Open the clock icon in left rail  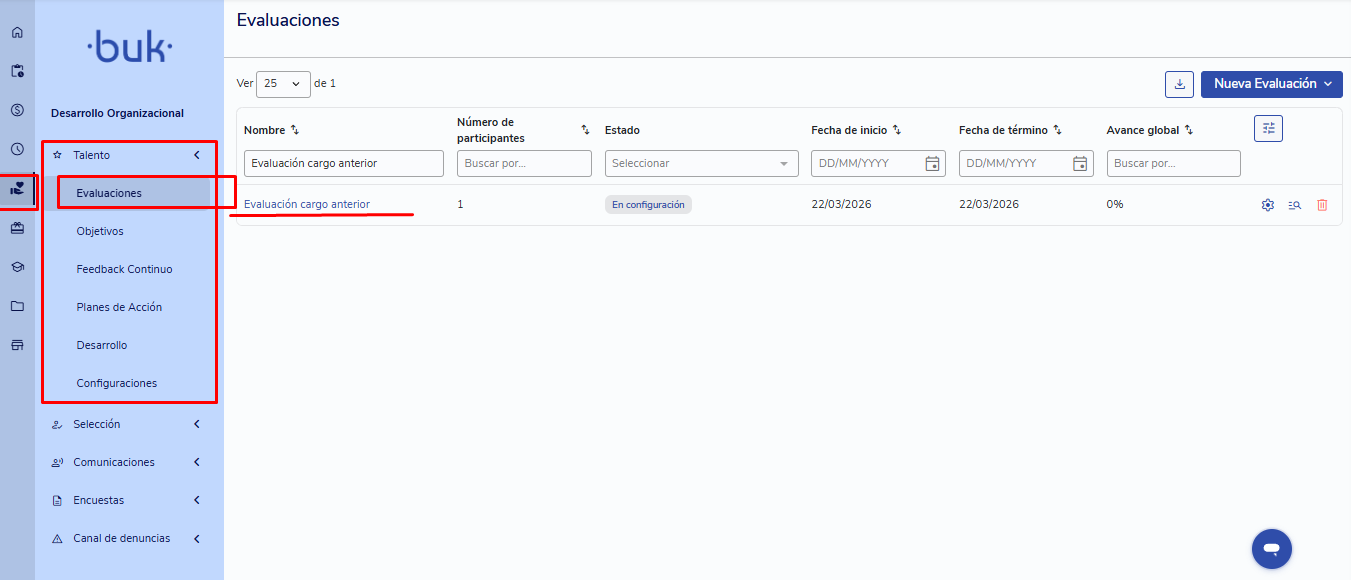click(17, 149)
